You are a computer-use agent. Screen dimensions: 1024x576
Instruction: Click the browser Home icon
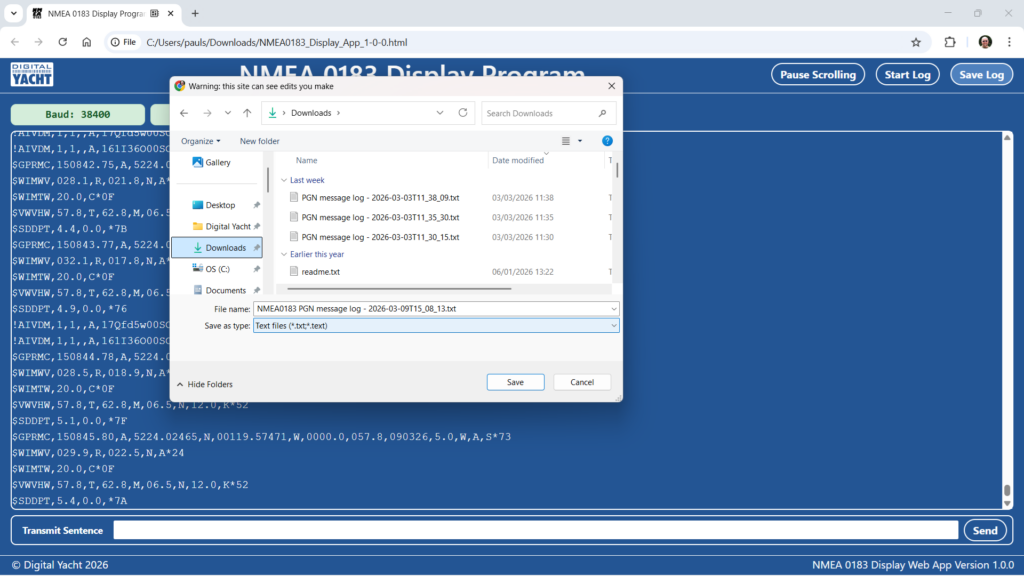[x=87, y=42]
